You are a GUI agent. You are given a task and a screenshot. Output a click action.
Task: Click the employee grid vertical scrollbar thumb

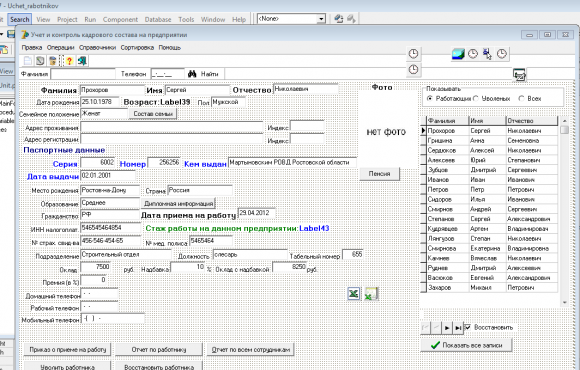click(x=564, y=130)
